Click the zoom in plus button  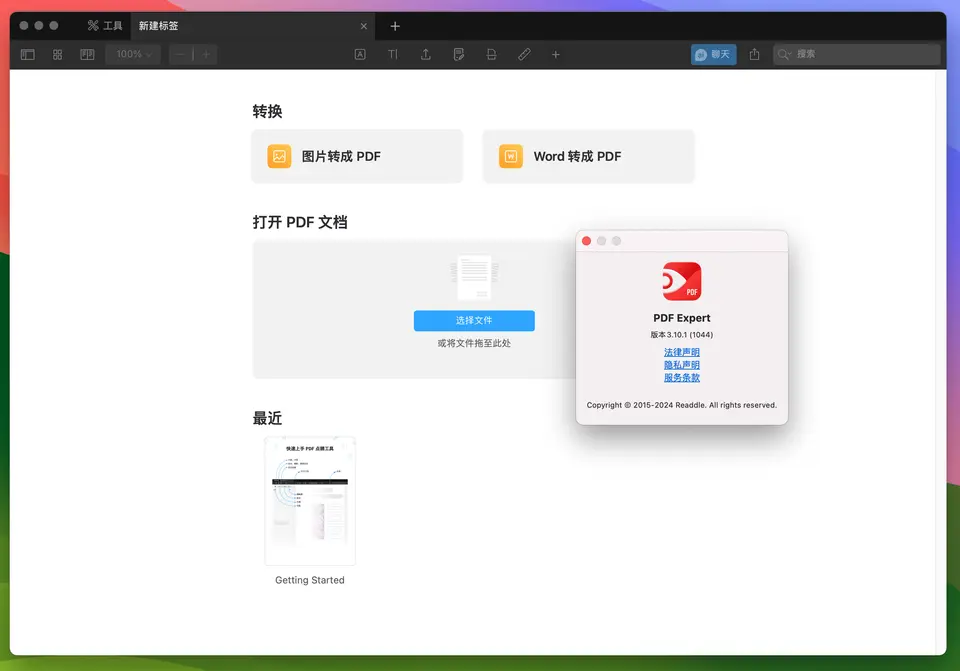click(x=206, y=54)
